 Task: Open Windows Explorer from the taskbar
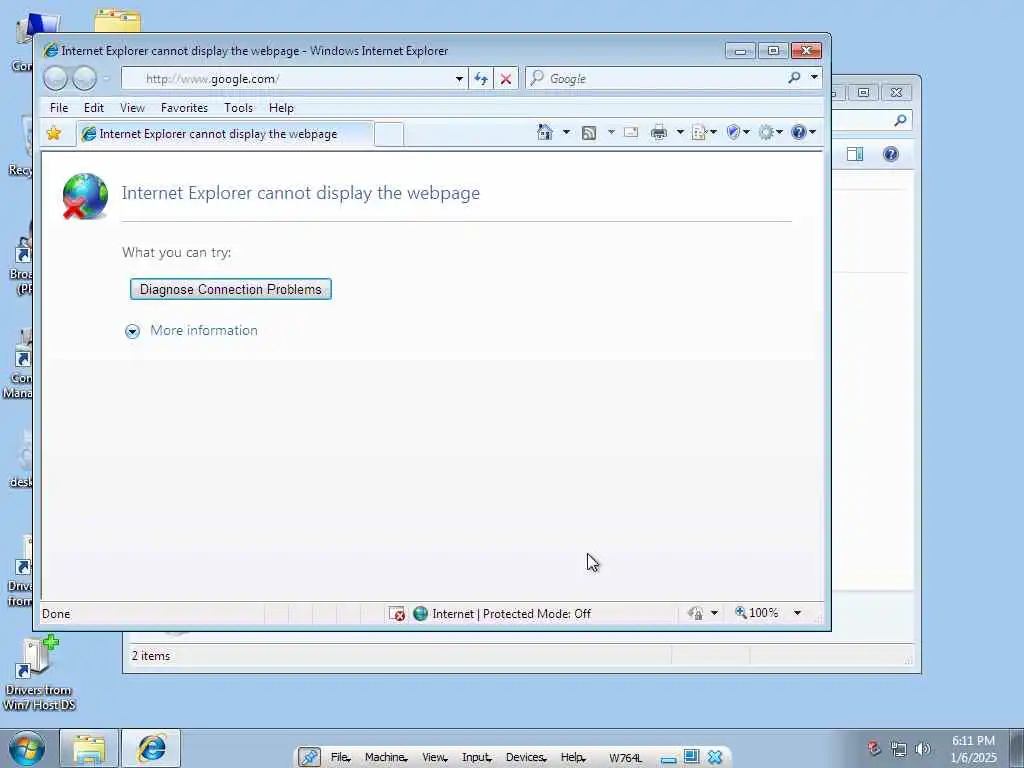[89, 748]
